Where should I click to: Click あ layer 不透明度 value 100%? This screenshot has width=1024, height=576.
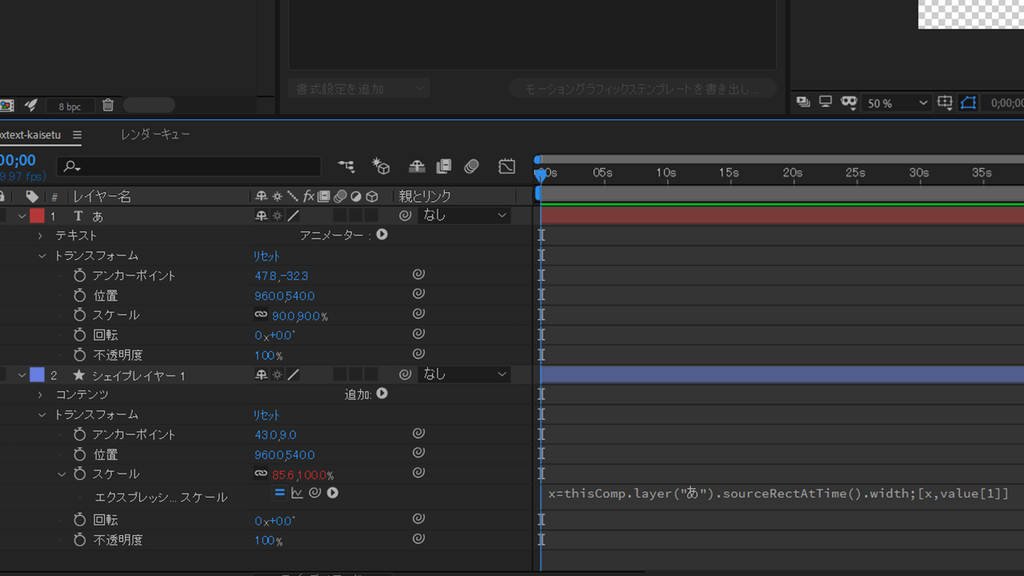click(x=268, y=356)
